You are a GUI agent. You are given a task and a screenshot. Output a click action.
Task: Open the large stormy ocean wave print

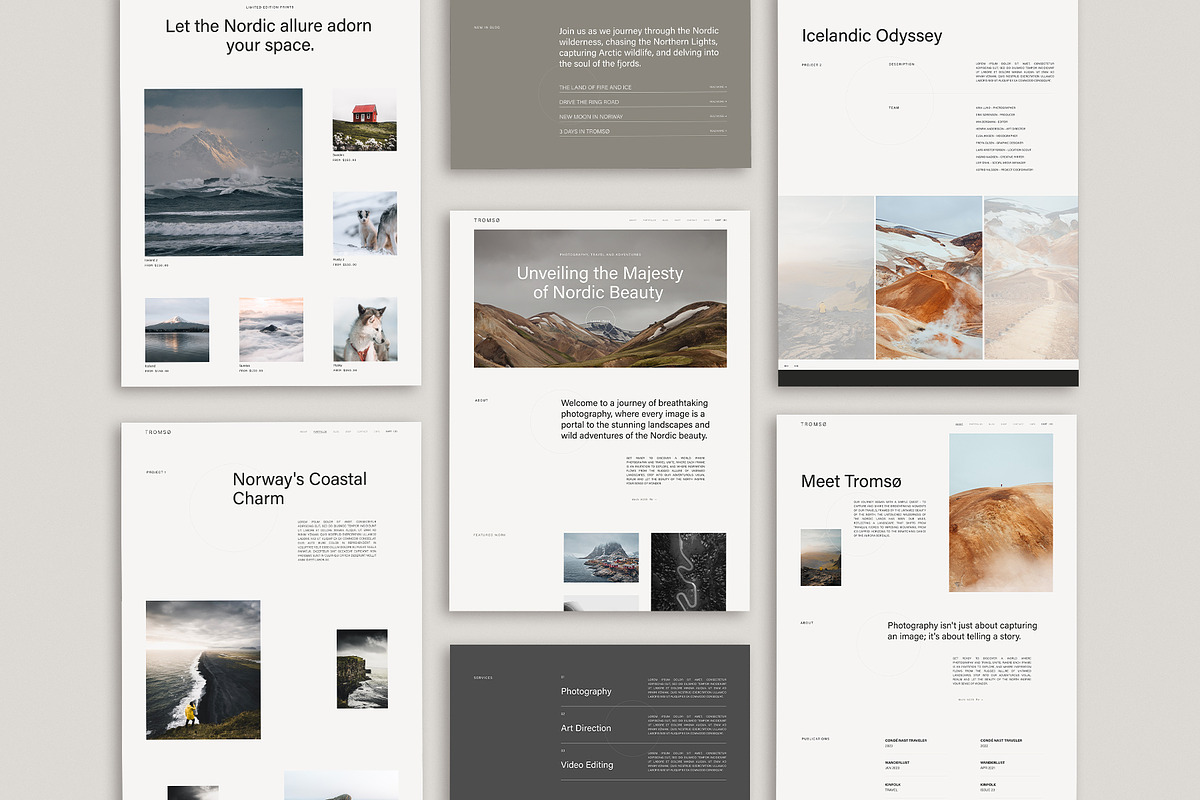(223, 172)
